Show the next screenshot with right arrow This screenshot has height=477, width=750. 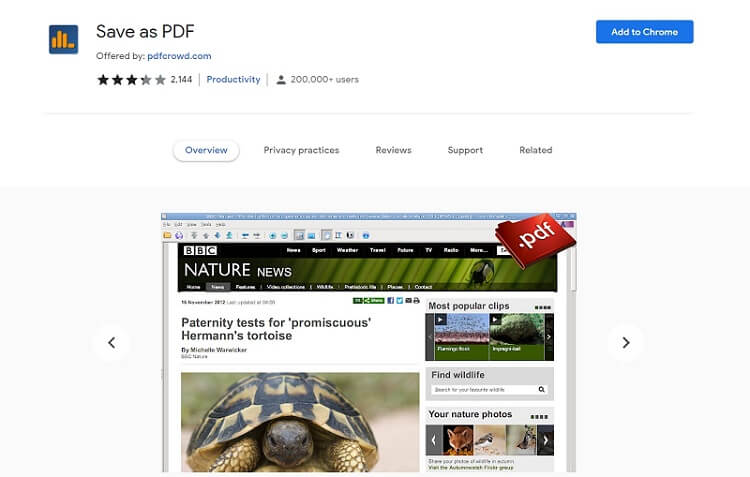click(x=626, y=343)
